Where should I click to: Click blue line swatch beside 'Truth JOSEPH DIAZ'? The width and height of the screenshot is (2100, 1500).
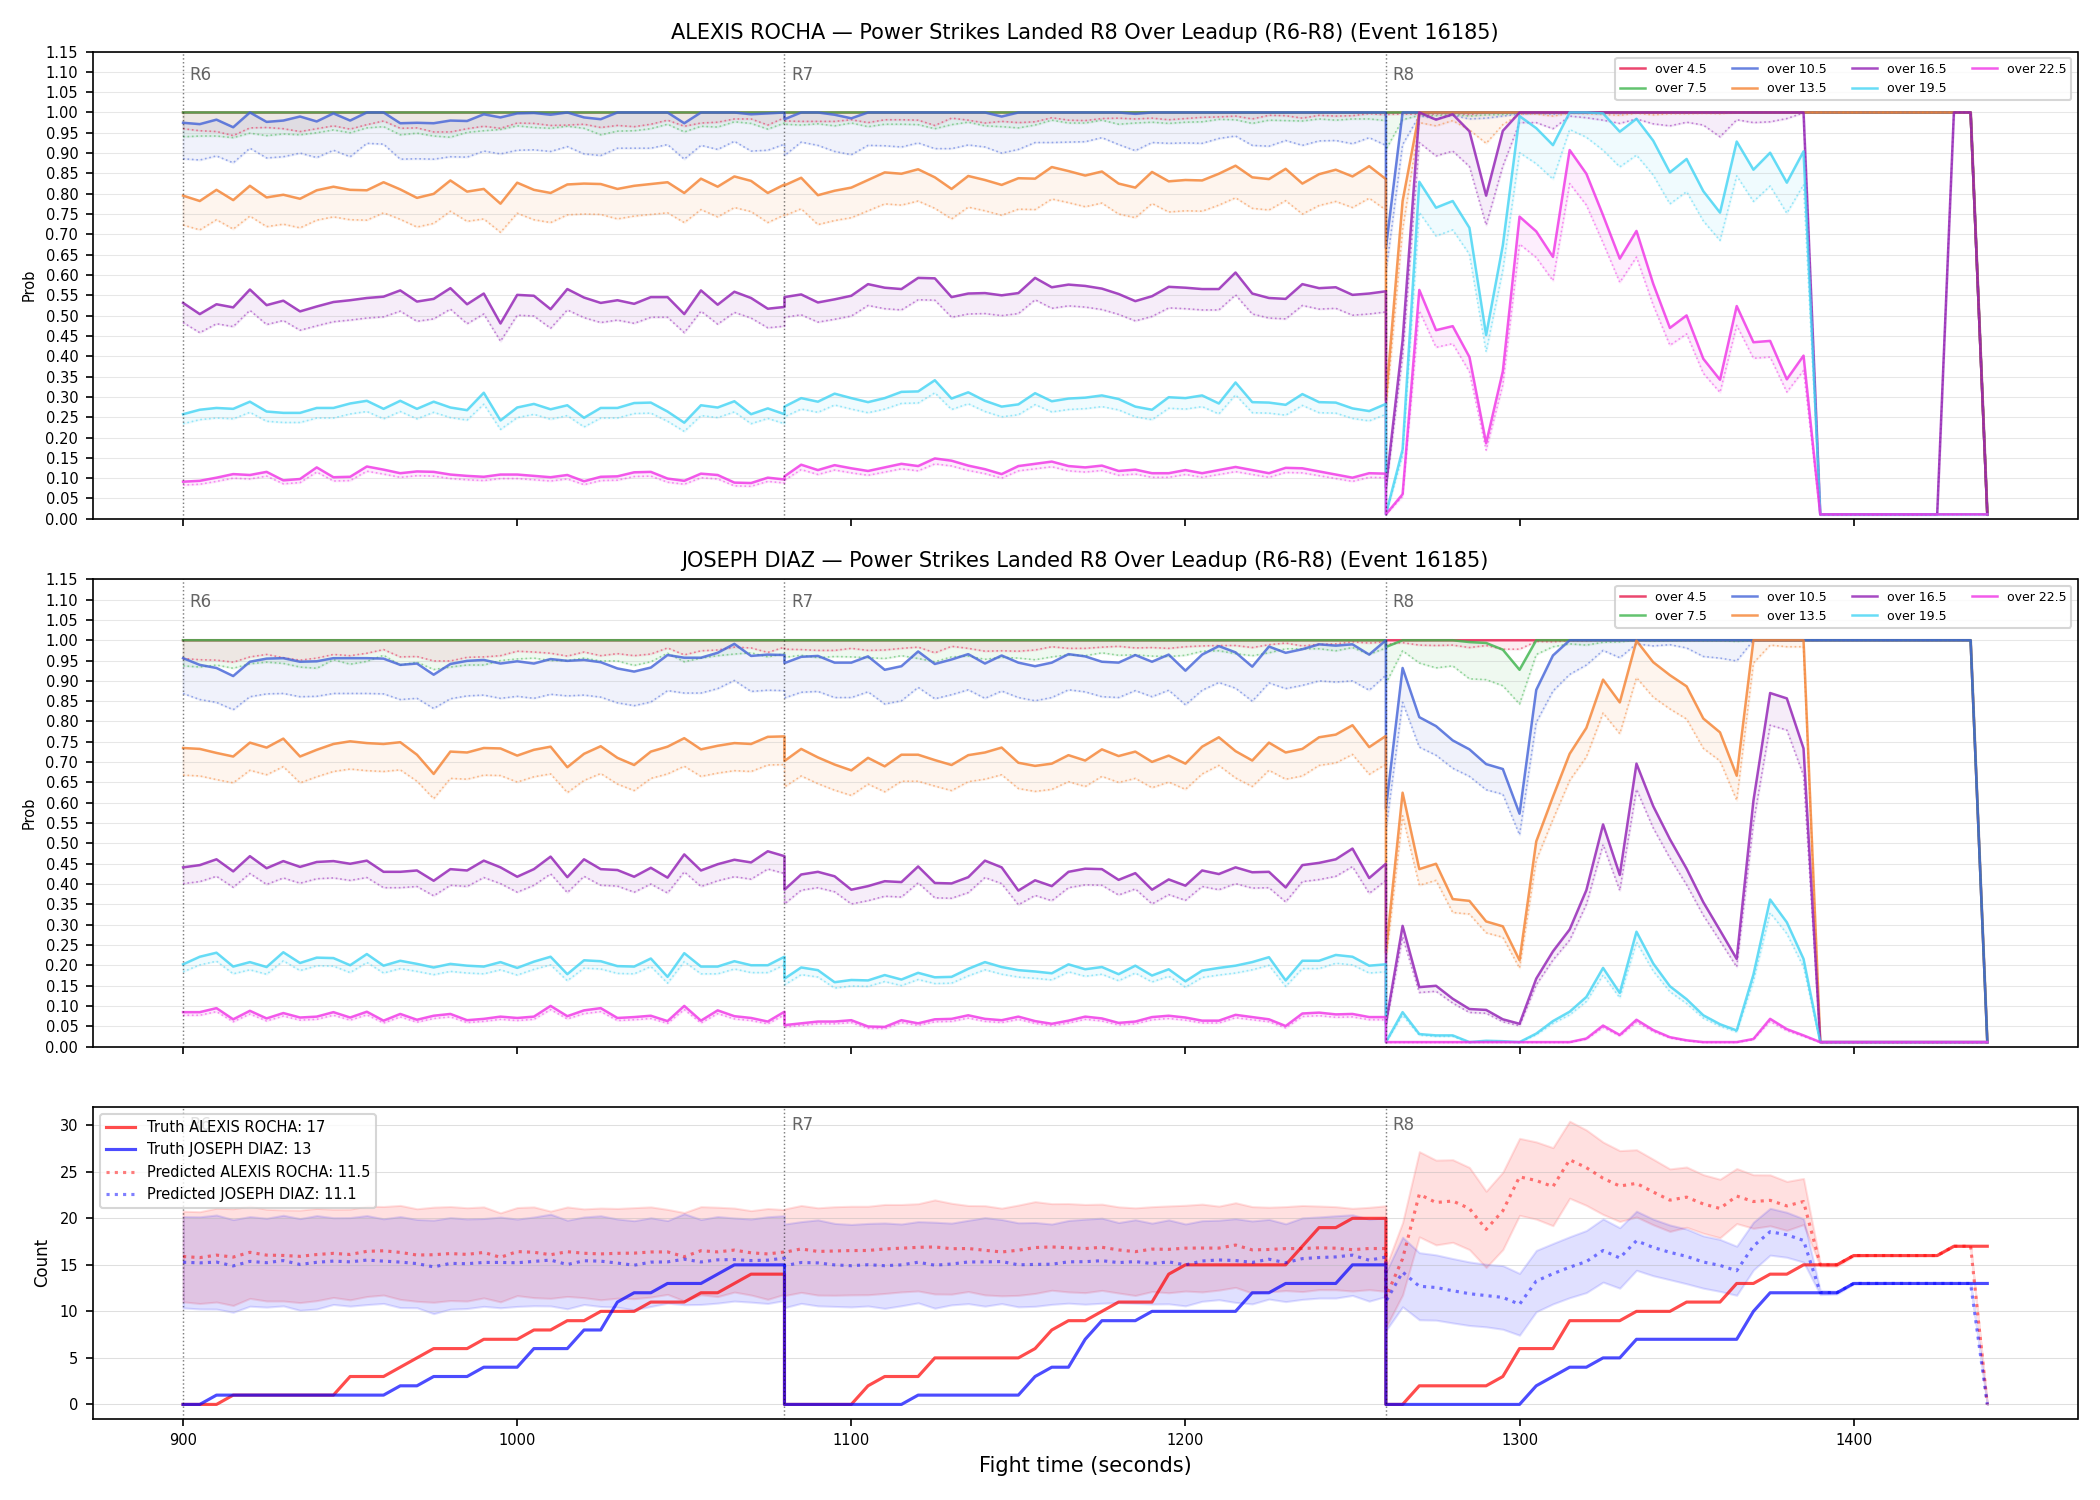tap(121, 1149)
